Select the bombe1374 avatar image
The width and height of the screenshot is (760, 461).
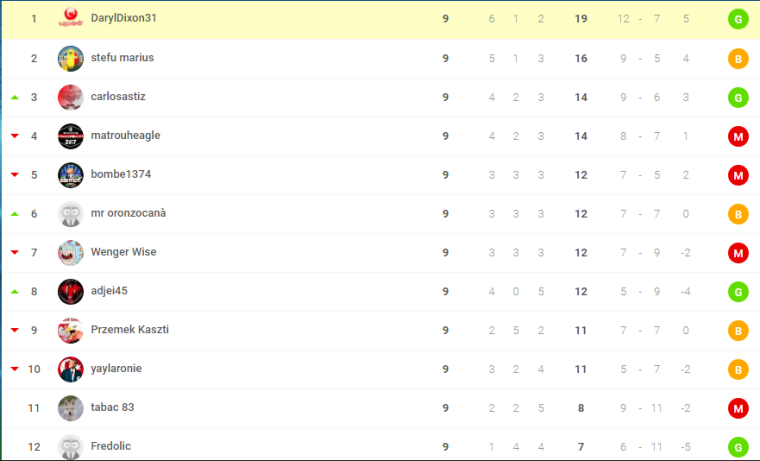coord(70,175)
